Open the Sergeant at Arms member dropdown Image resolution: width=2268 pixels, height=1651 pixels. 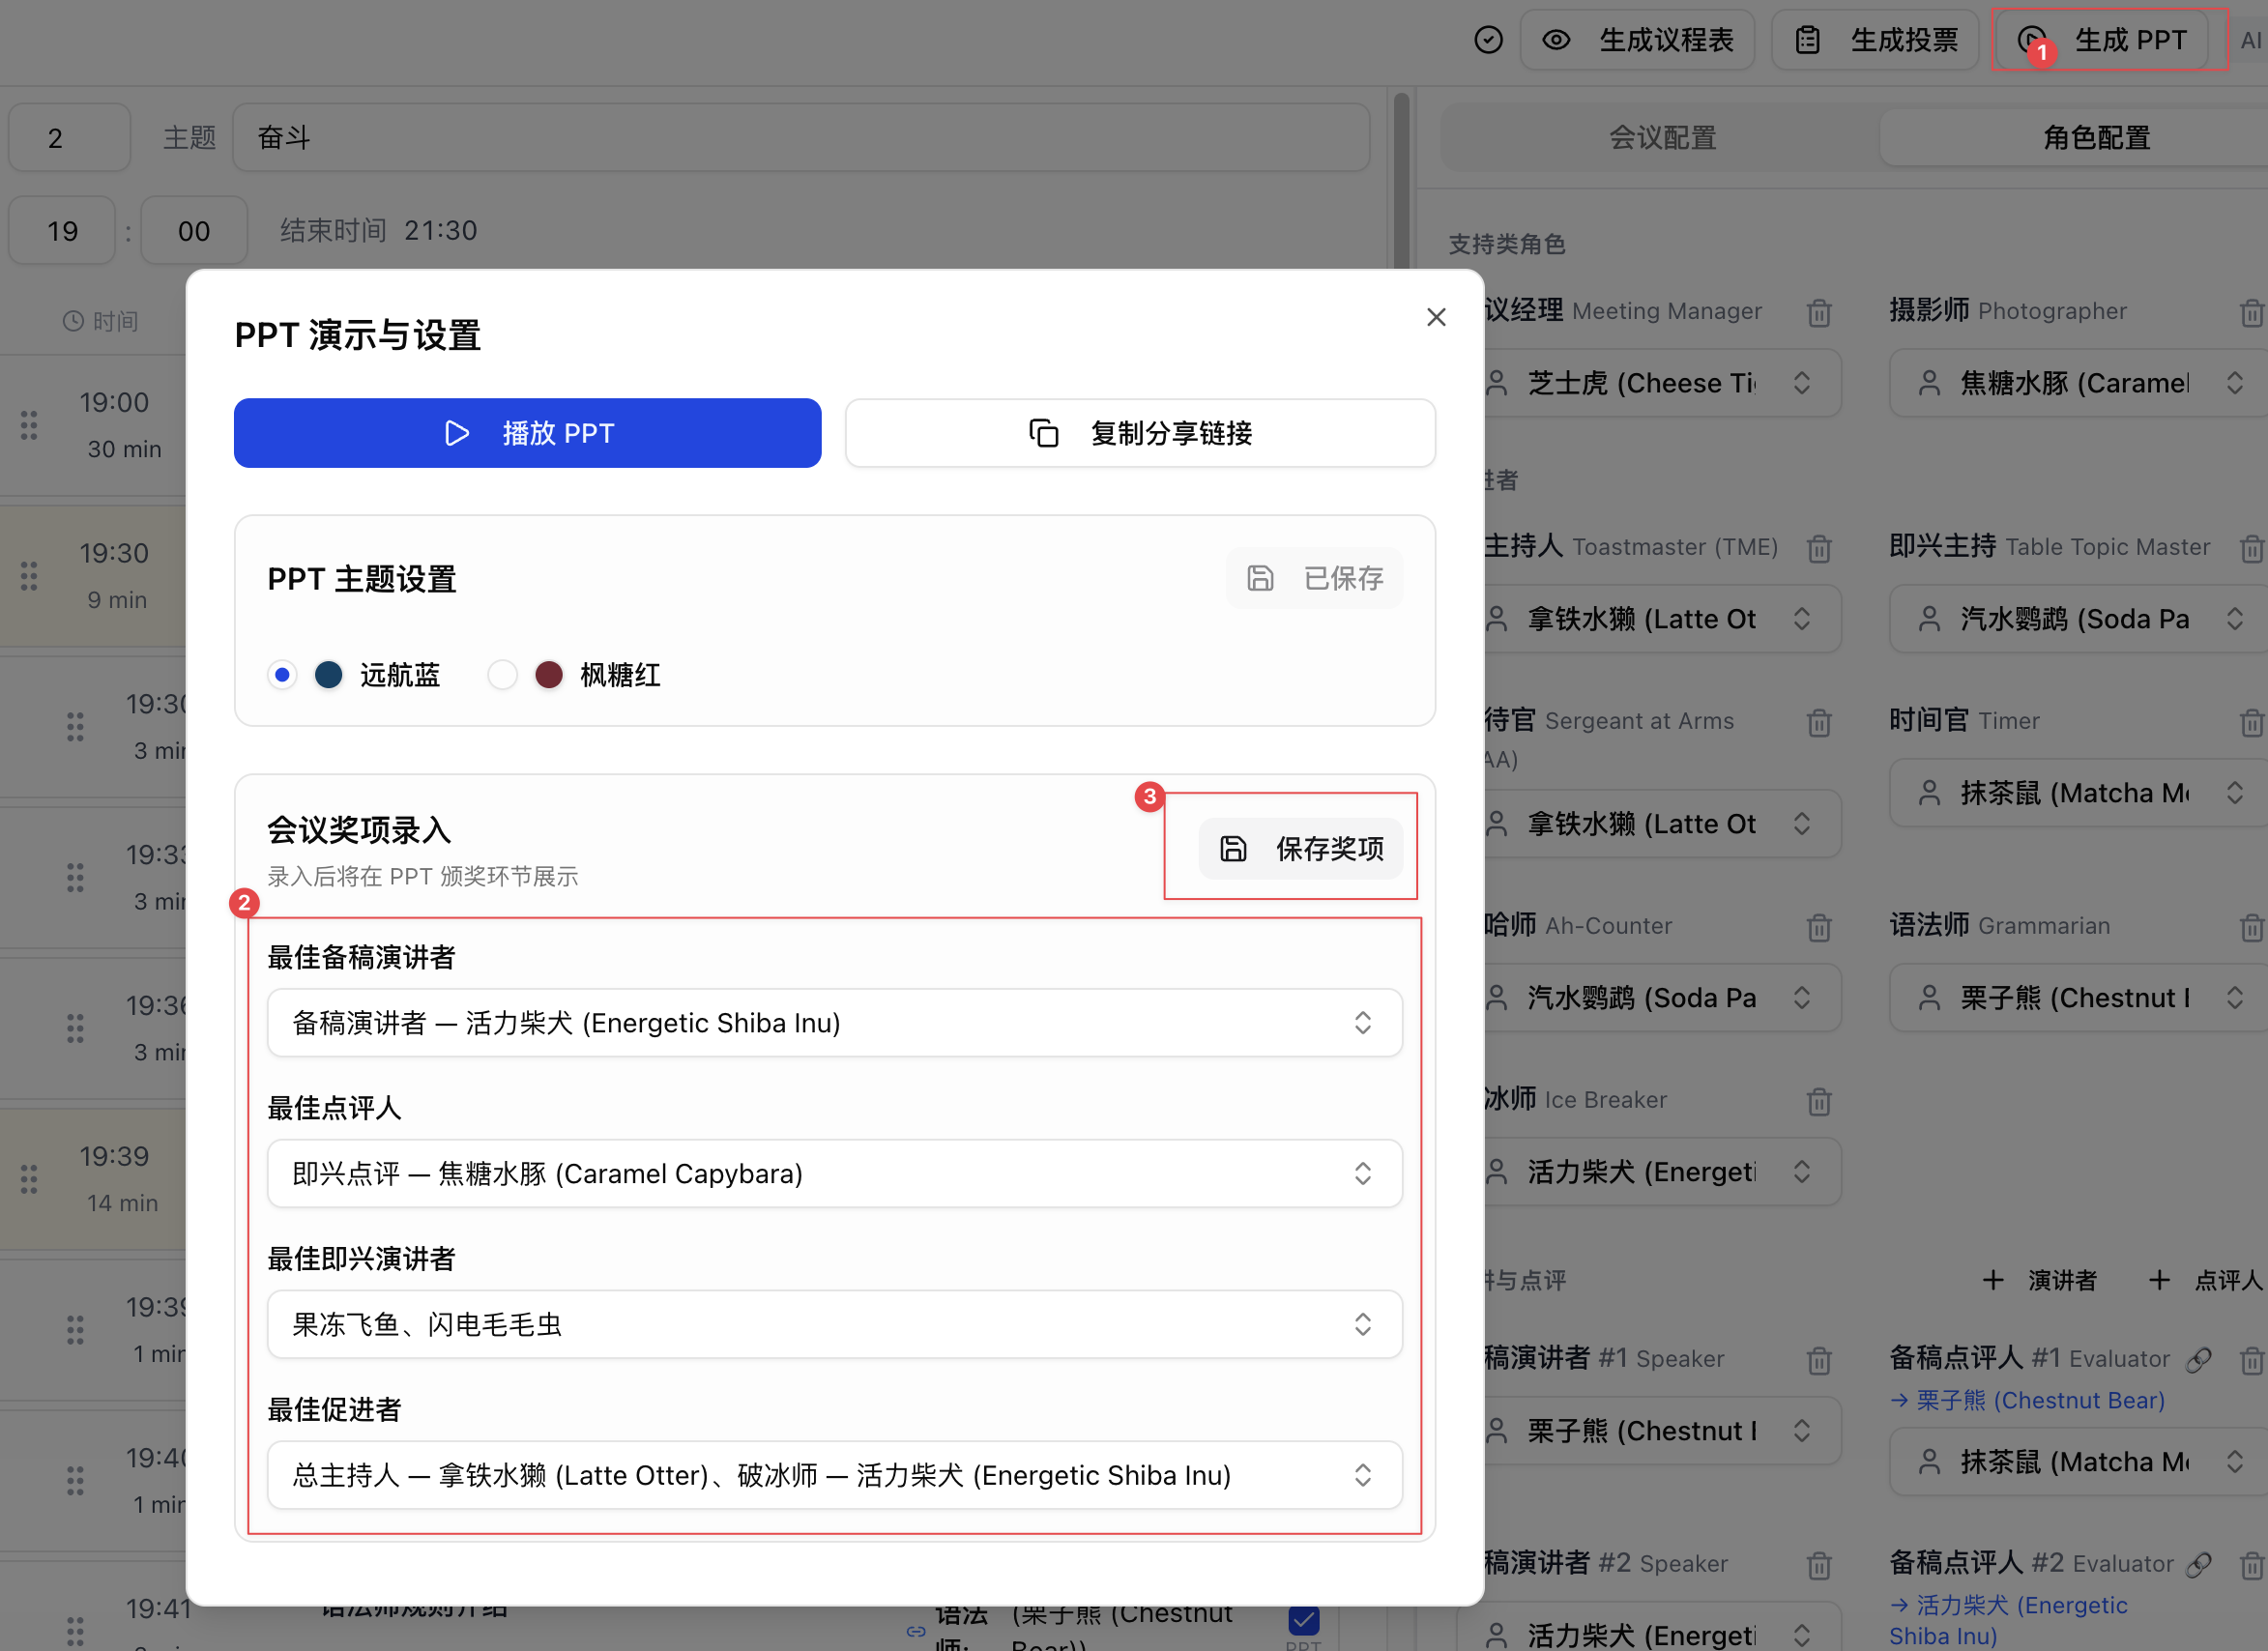click(x=1662, y=823)
